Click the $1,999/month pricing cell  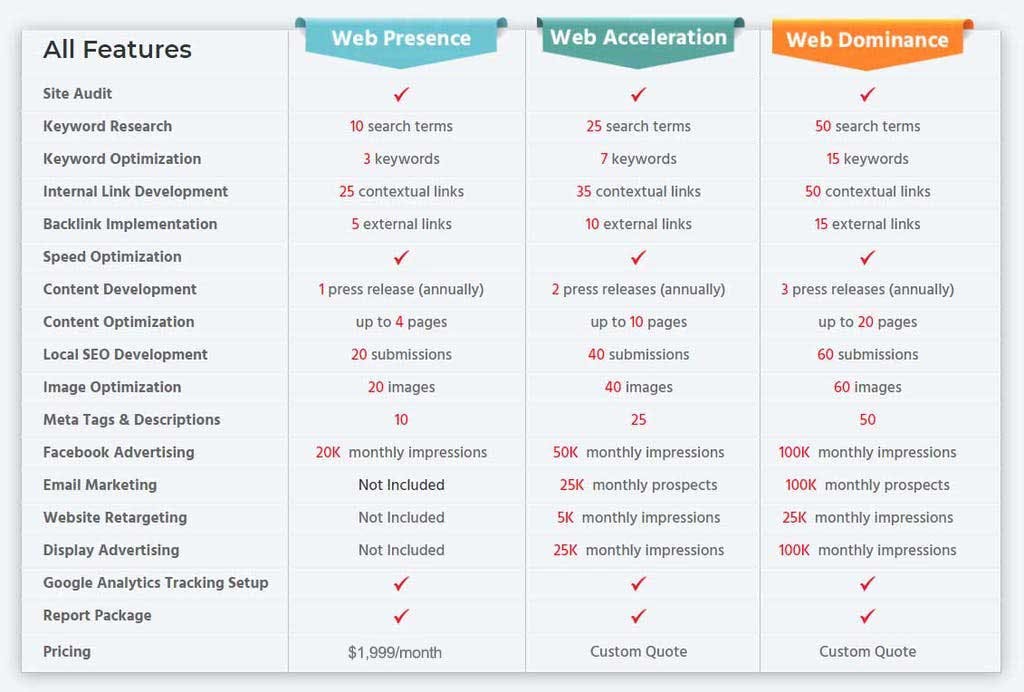pos(394,652)
